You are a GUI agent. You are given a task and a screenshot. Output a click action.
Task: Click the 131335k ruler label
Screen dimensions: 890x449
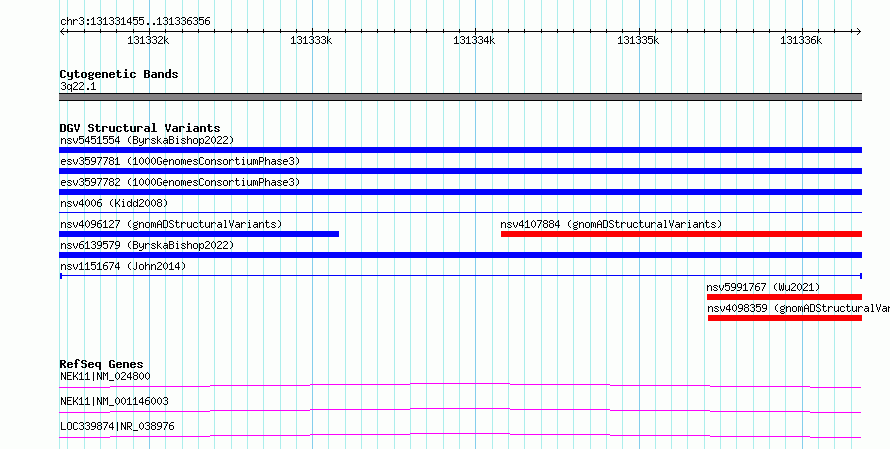click(638, 40)
